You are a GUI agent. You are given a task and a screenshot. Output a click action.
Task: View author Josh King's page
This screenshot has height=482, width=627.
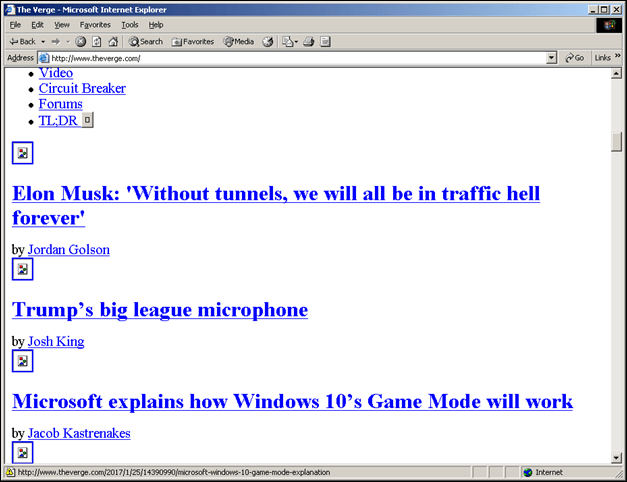click(x=56, y=342)
